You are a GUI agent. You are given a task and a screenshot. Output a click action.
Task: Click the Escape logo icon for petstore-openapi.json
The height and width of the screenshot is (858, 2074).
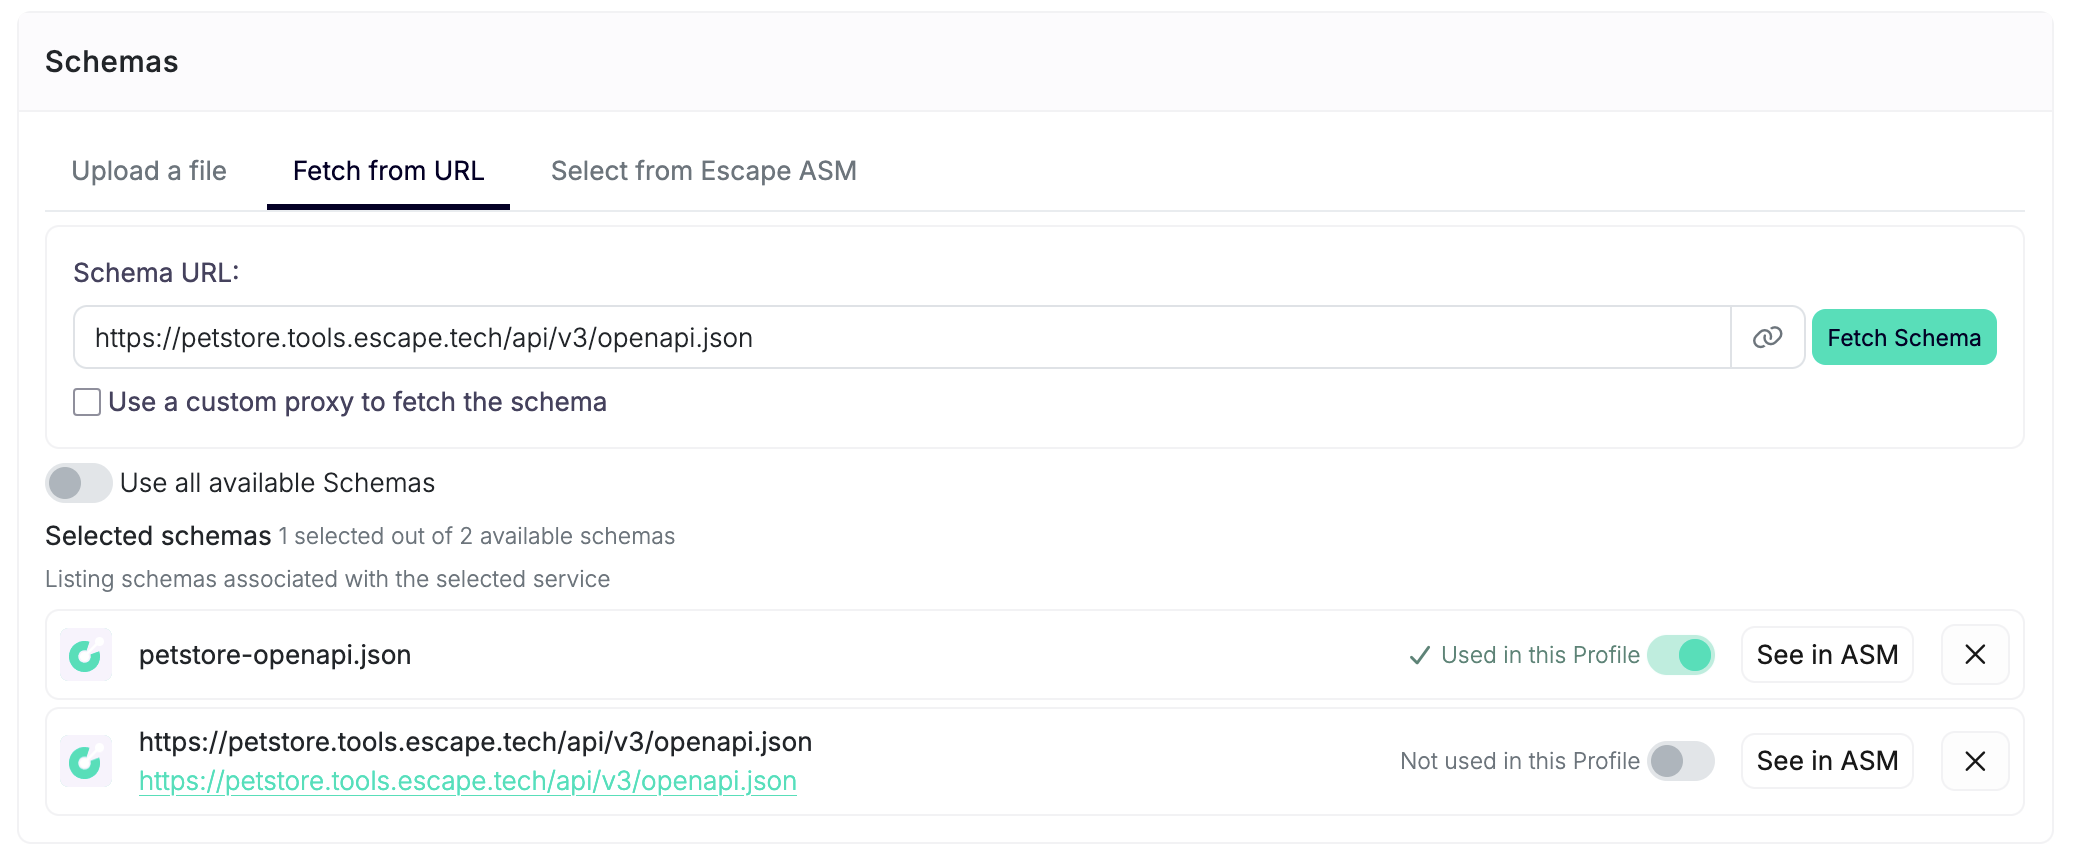(86, 655)
